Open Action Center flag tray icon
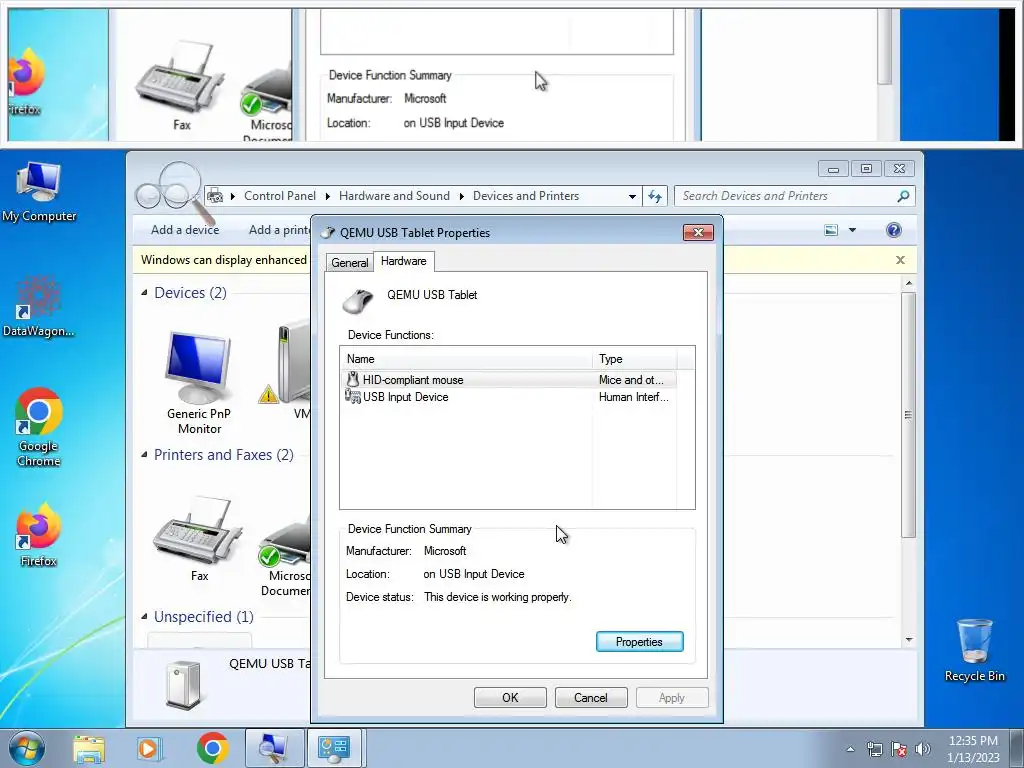 pos(899,749)
